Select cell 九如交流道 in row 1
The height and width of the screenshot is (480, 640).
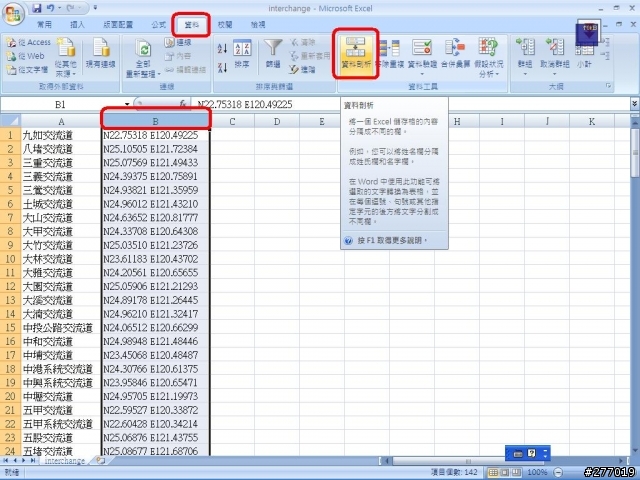coord(60,135)
